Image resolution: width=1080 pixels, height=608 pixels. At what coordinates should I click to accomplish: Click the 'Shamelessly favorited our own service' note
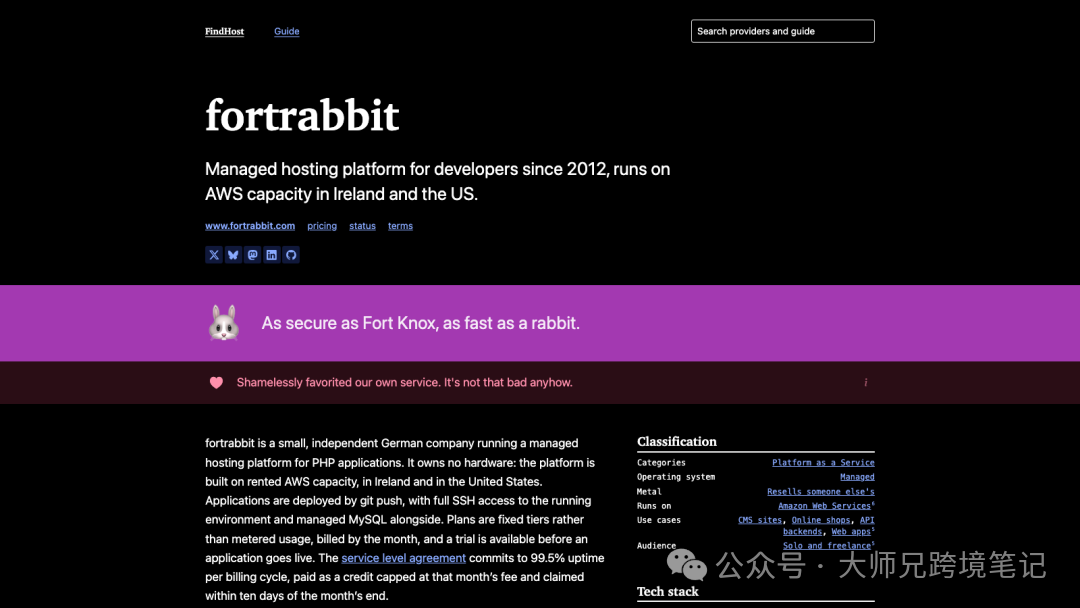coord(404,382)
